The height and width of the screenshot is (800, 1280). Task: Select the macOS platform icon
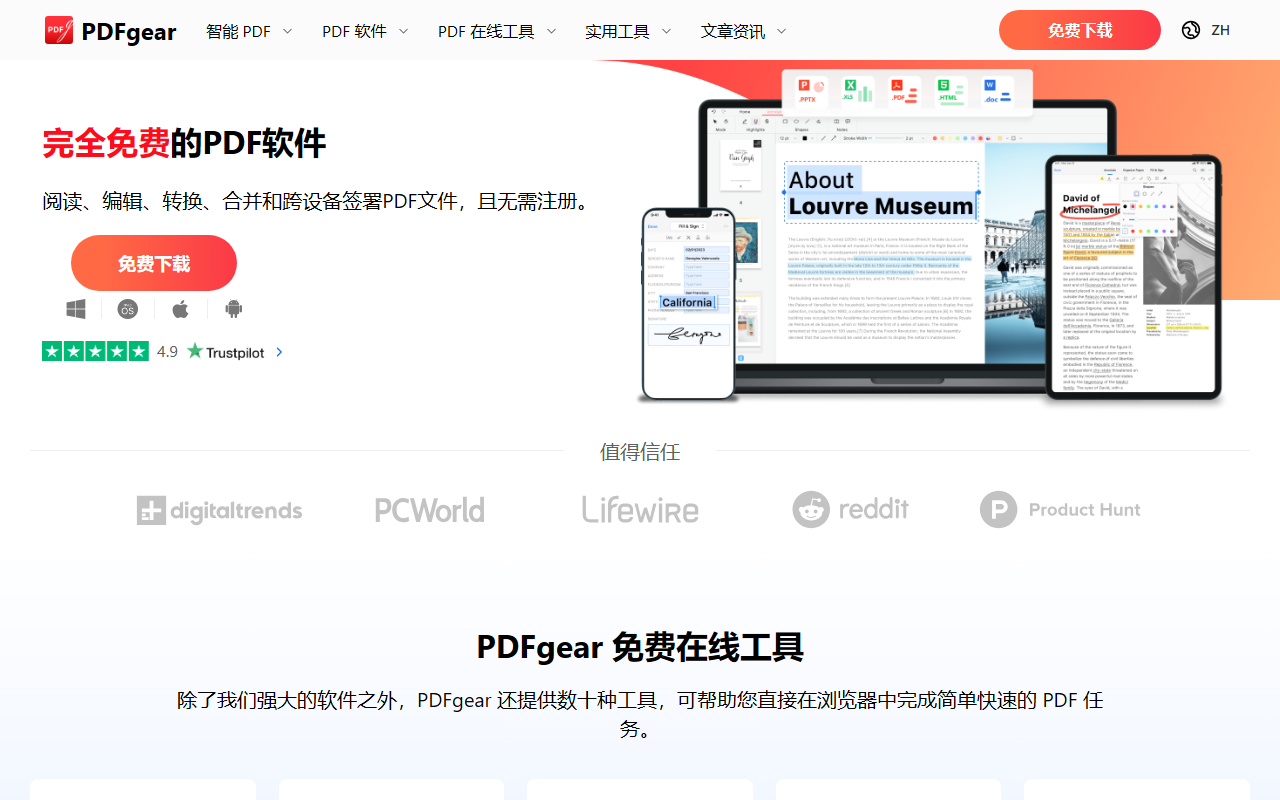[x=127, y=309]
